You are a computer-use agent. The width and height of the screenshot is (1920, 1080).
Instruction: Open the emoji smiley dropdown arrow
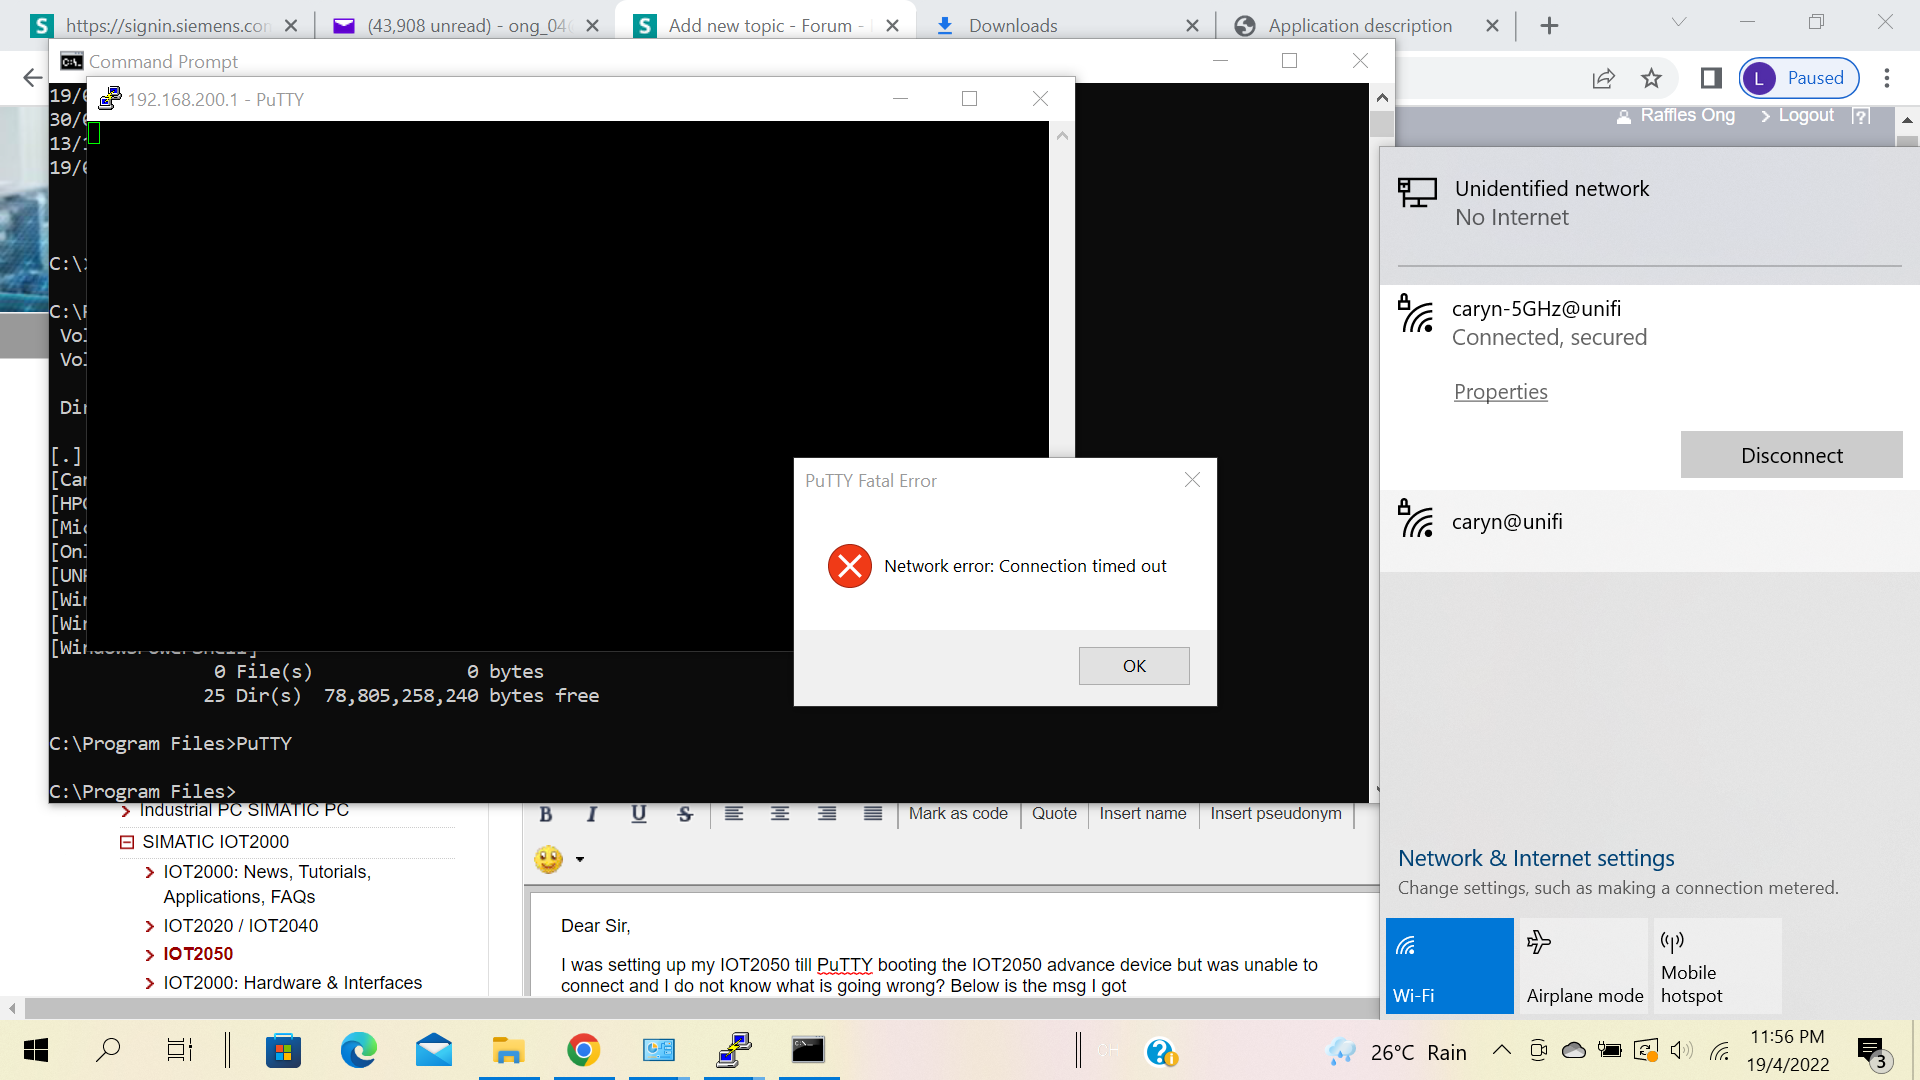pyautogui.click(x=579, y=860)
